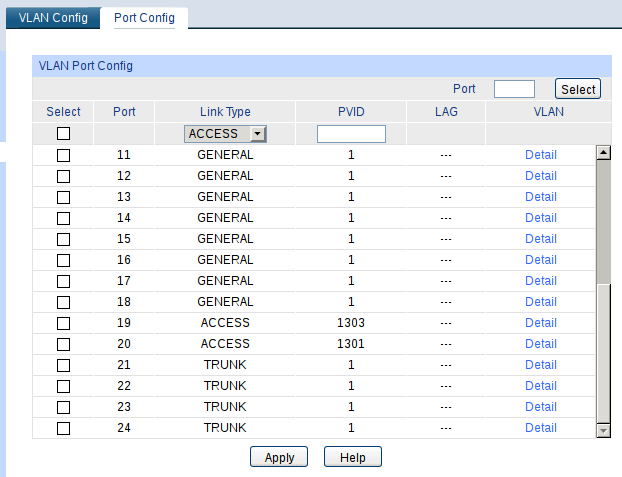Click the scrollbar up arrow
This screenshot has width=622, height=477.
click(603, 152)
